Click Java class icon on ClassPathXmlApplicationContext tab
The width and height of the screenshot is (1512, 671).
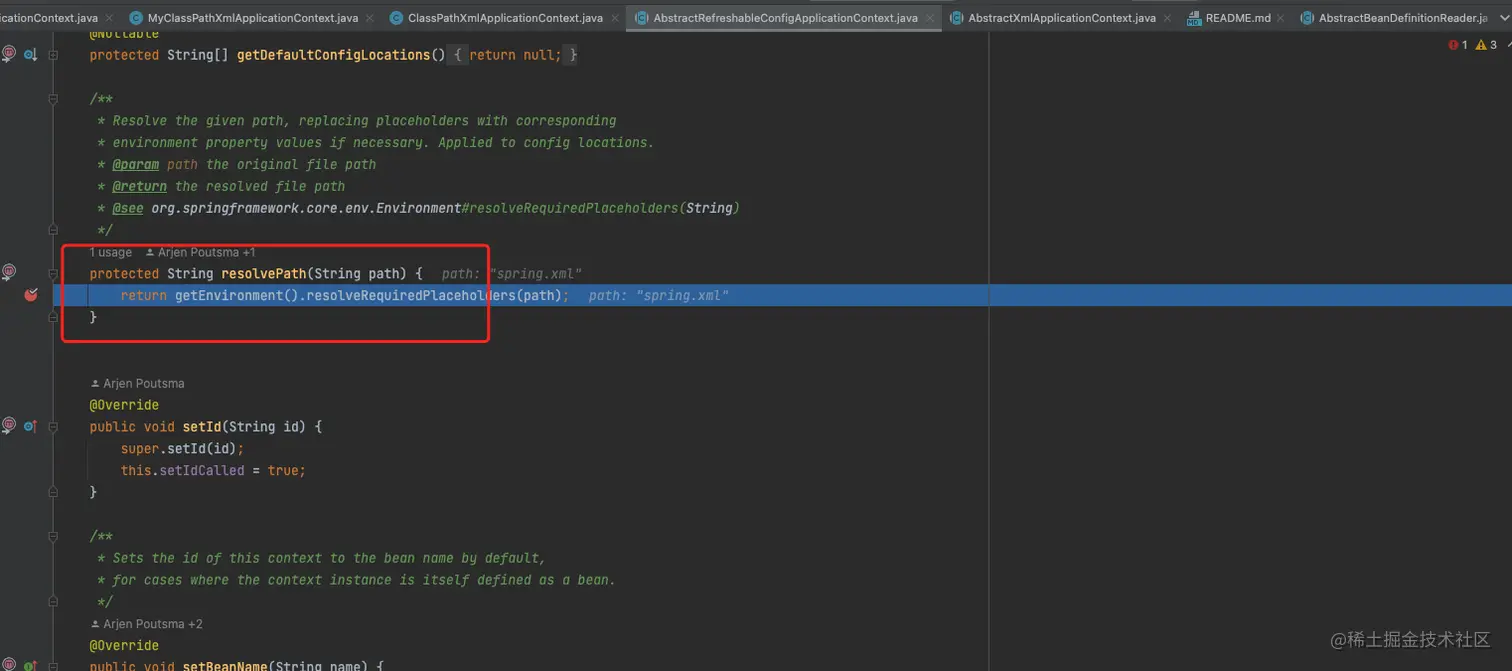point(396,18)
